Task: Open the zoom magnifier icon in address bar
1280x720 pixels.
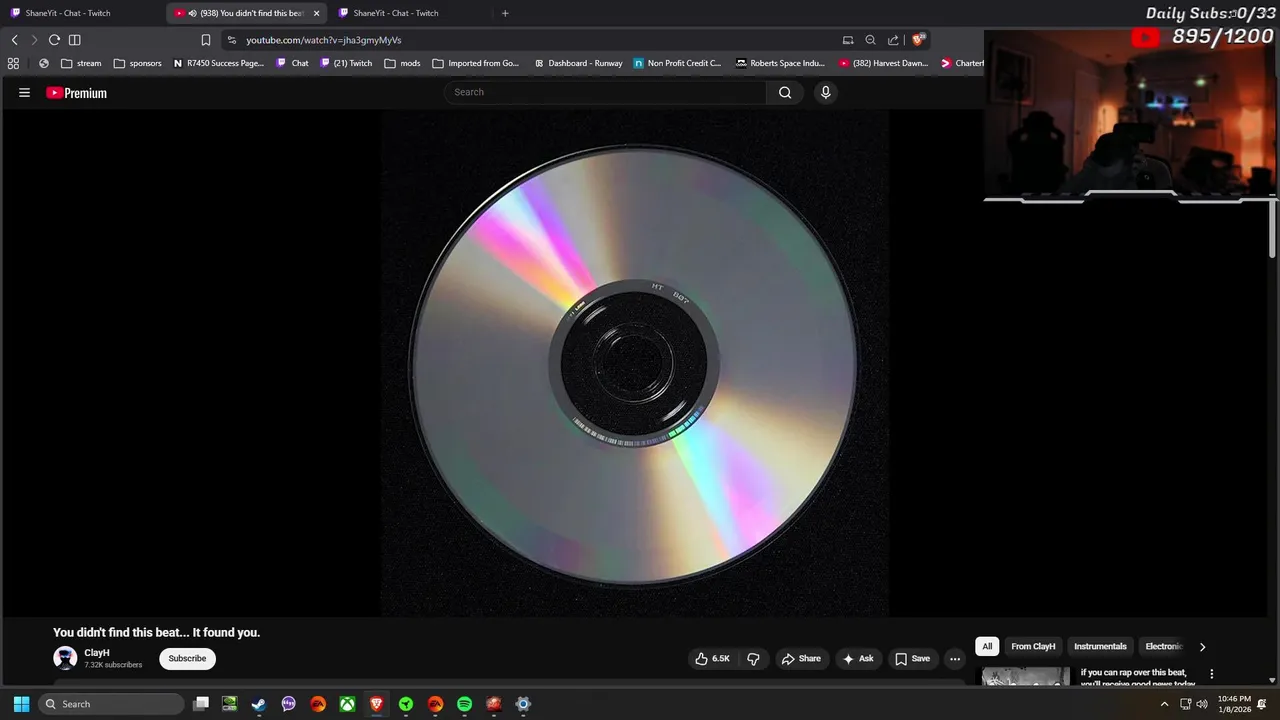Action: (x=870, y=40)
